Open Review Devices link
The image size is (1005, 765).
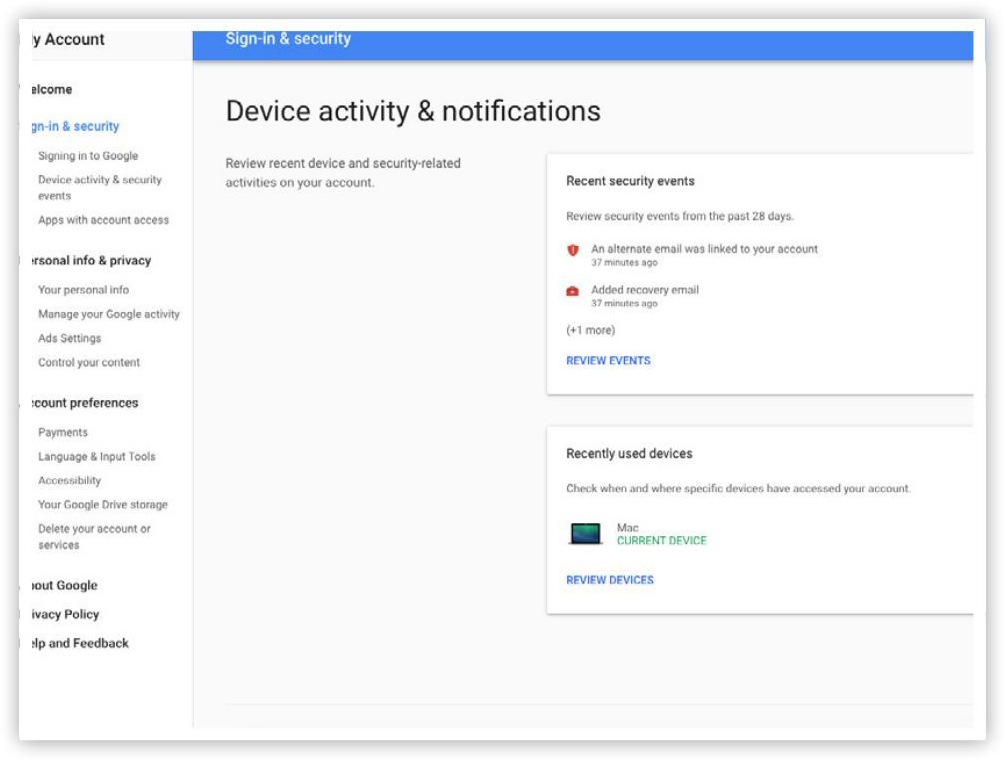tap(610, 580)
